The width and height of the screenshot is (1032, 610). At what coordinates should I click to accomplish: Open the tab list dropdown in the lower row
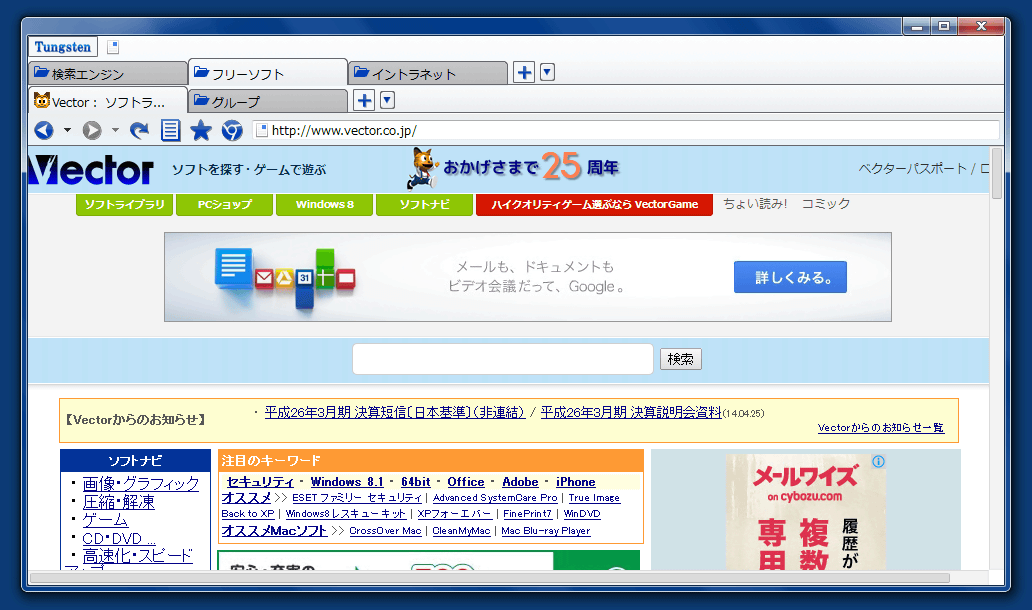pos(387,101)
